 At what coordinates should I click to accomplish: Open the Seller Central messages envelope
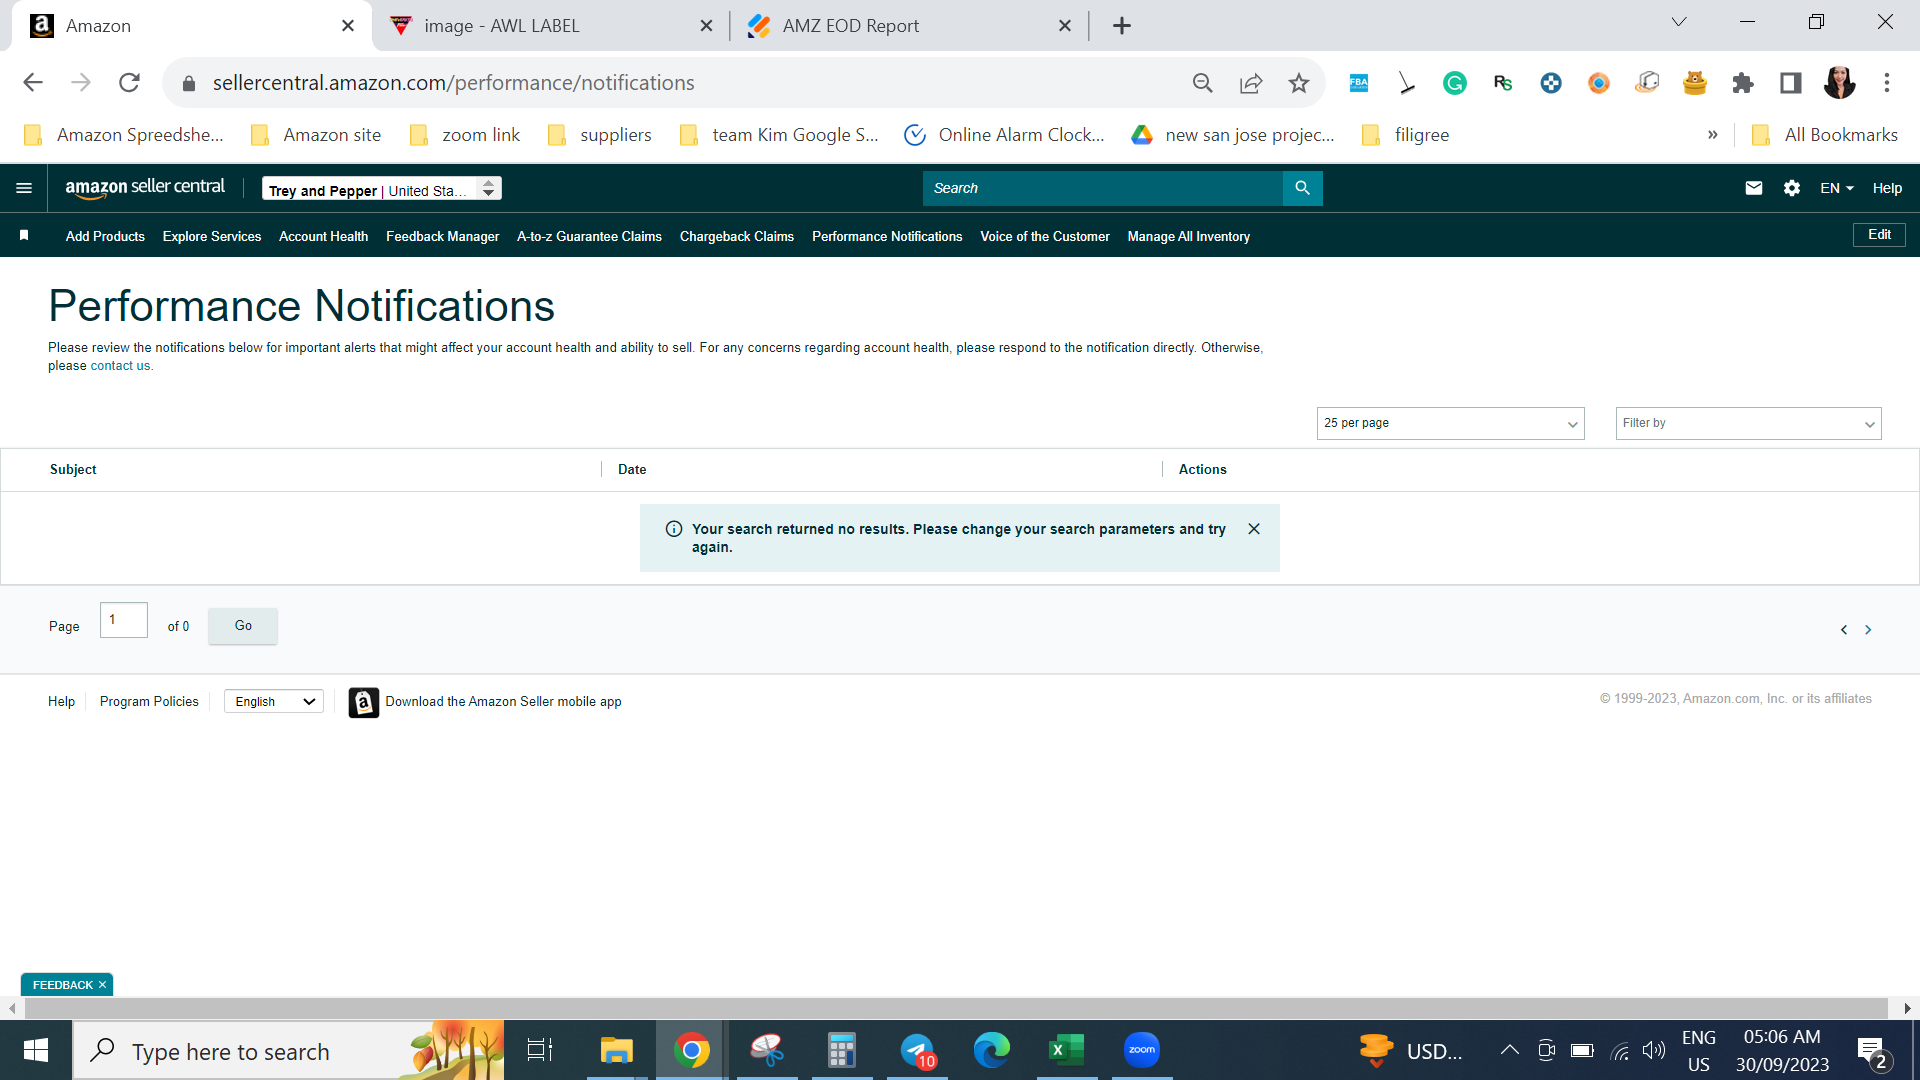1754,188
